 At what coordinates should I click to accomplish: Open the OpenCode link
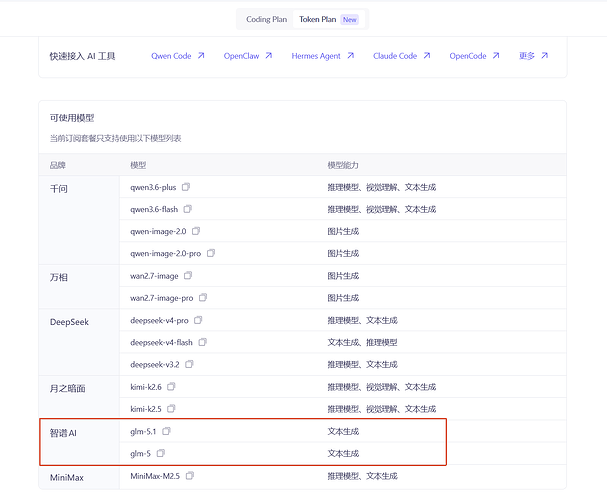tap(468, 56)
